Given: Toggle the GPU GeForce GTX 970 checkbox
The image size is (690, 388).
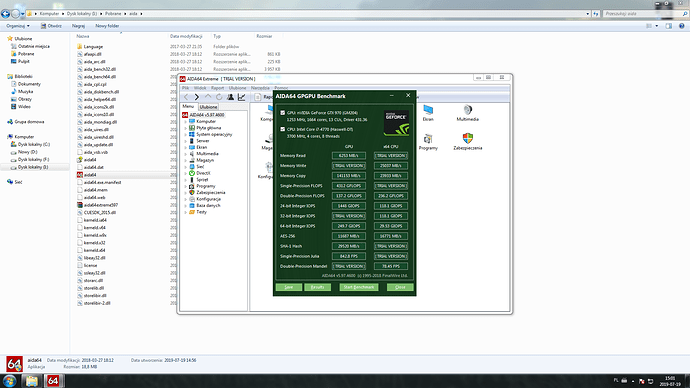Looking at the screenshot, I should (283, 113).
